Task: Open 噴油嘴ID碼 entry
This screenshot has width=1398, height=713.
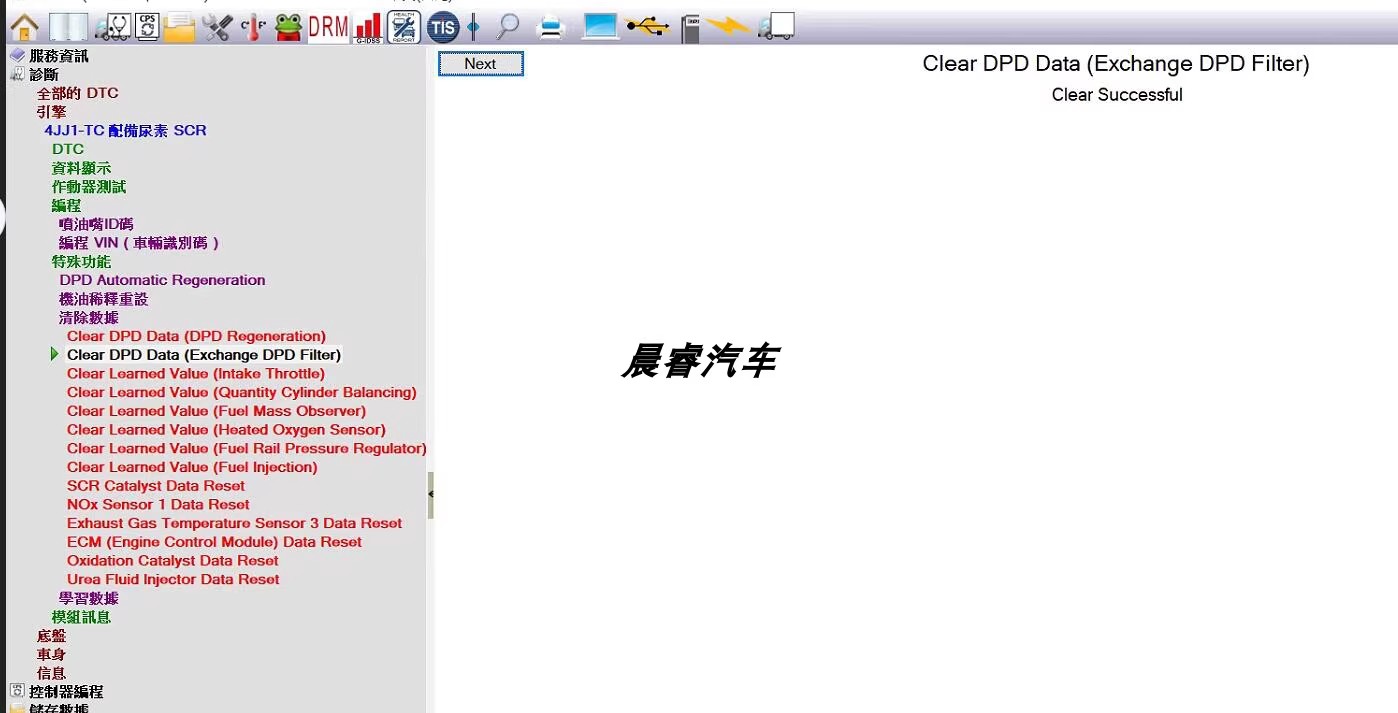Action: pos(96,224)
